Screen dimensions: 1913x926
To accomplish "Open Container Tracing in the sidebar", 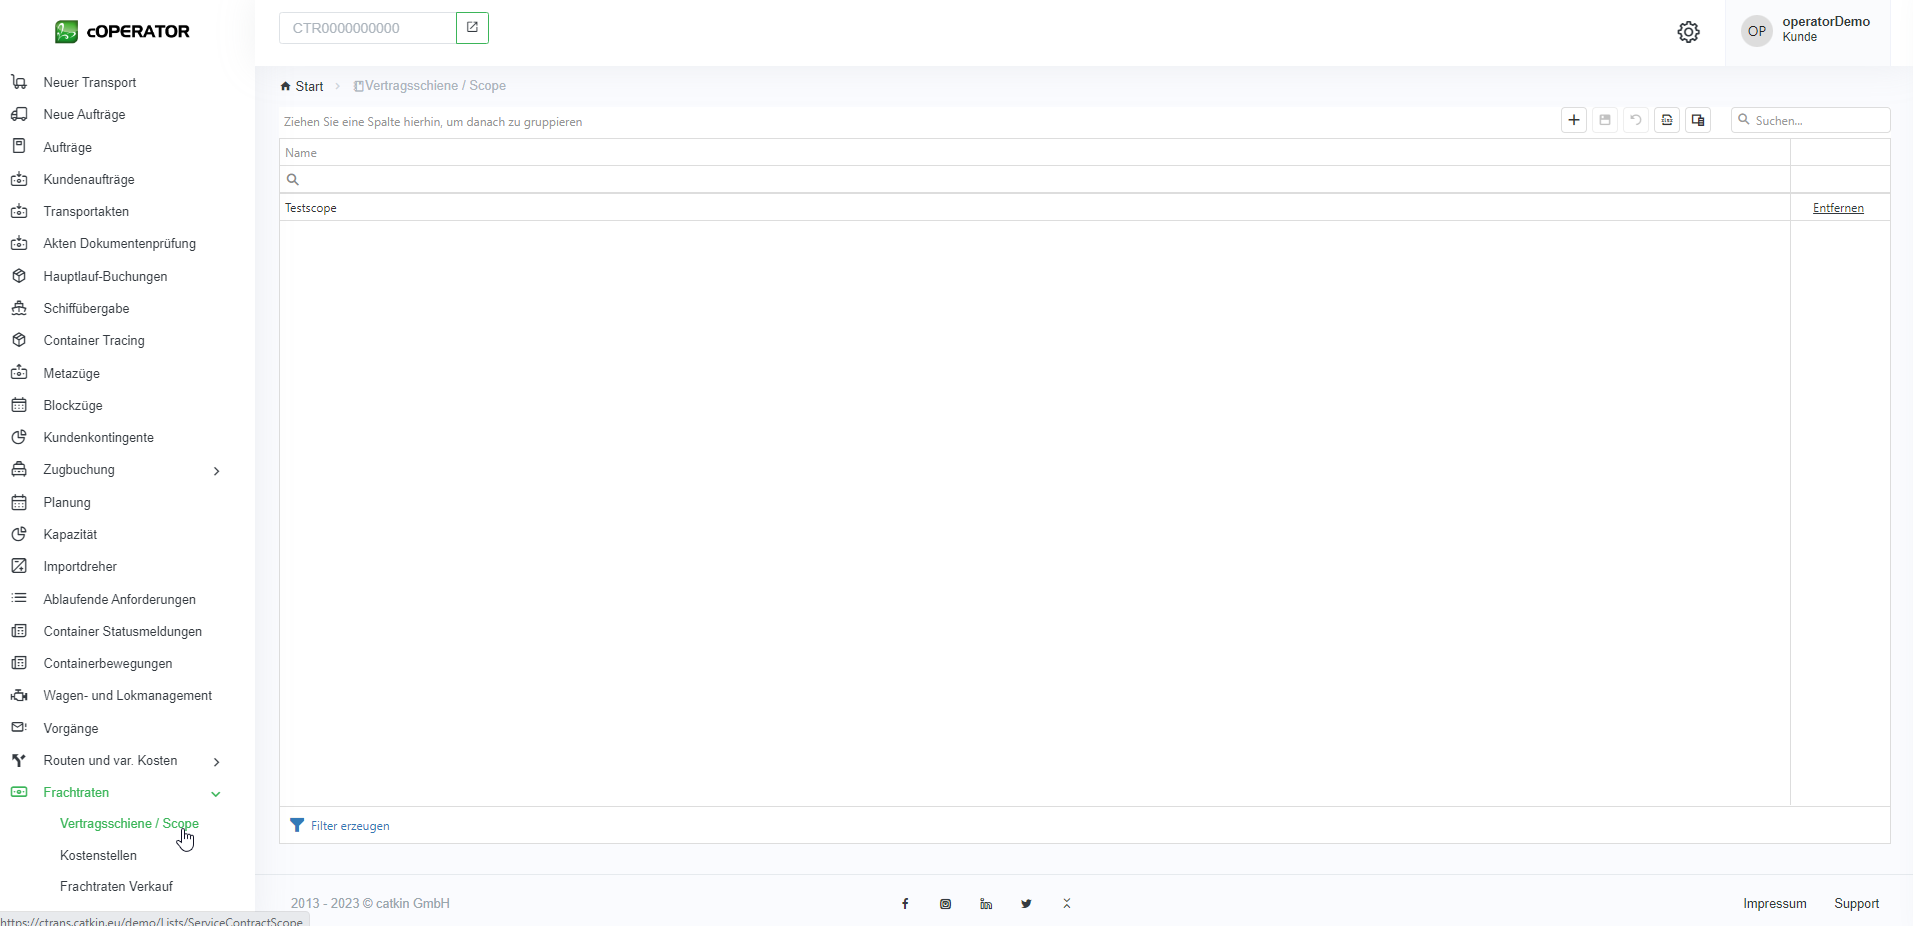I will [x=94, y=341].
